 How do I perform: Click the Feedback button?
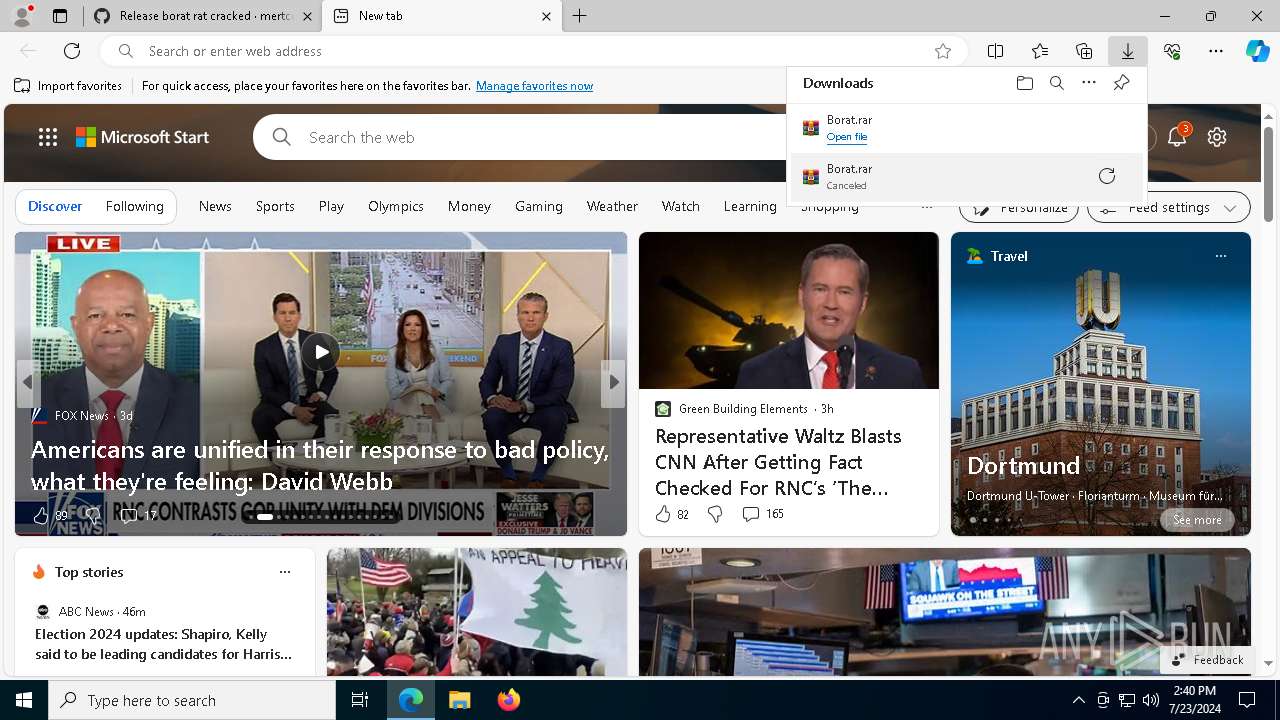click(x=1207, y=660)
